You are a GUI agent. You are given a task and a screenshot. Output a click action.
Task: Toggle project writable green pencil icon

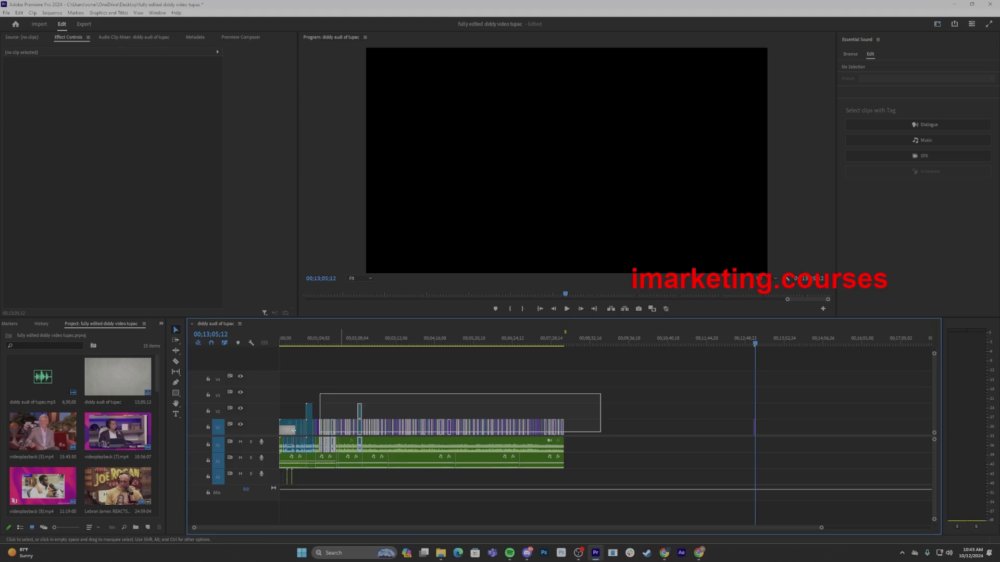point(8,527)
